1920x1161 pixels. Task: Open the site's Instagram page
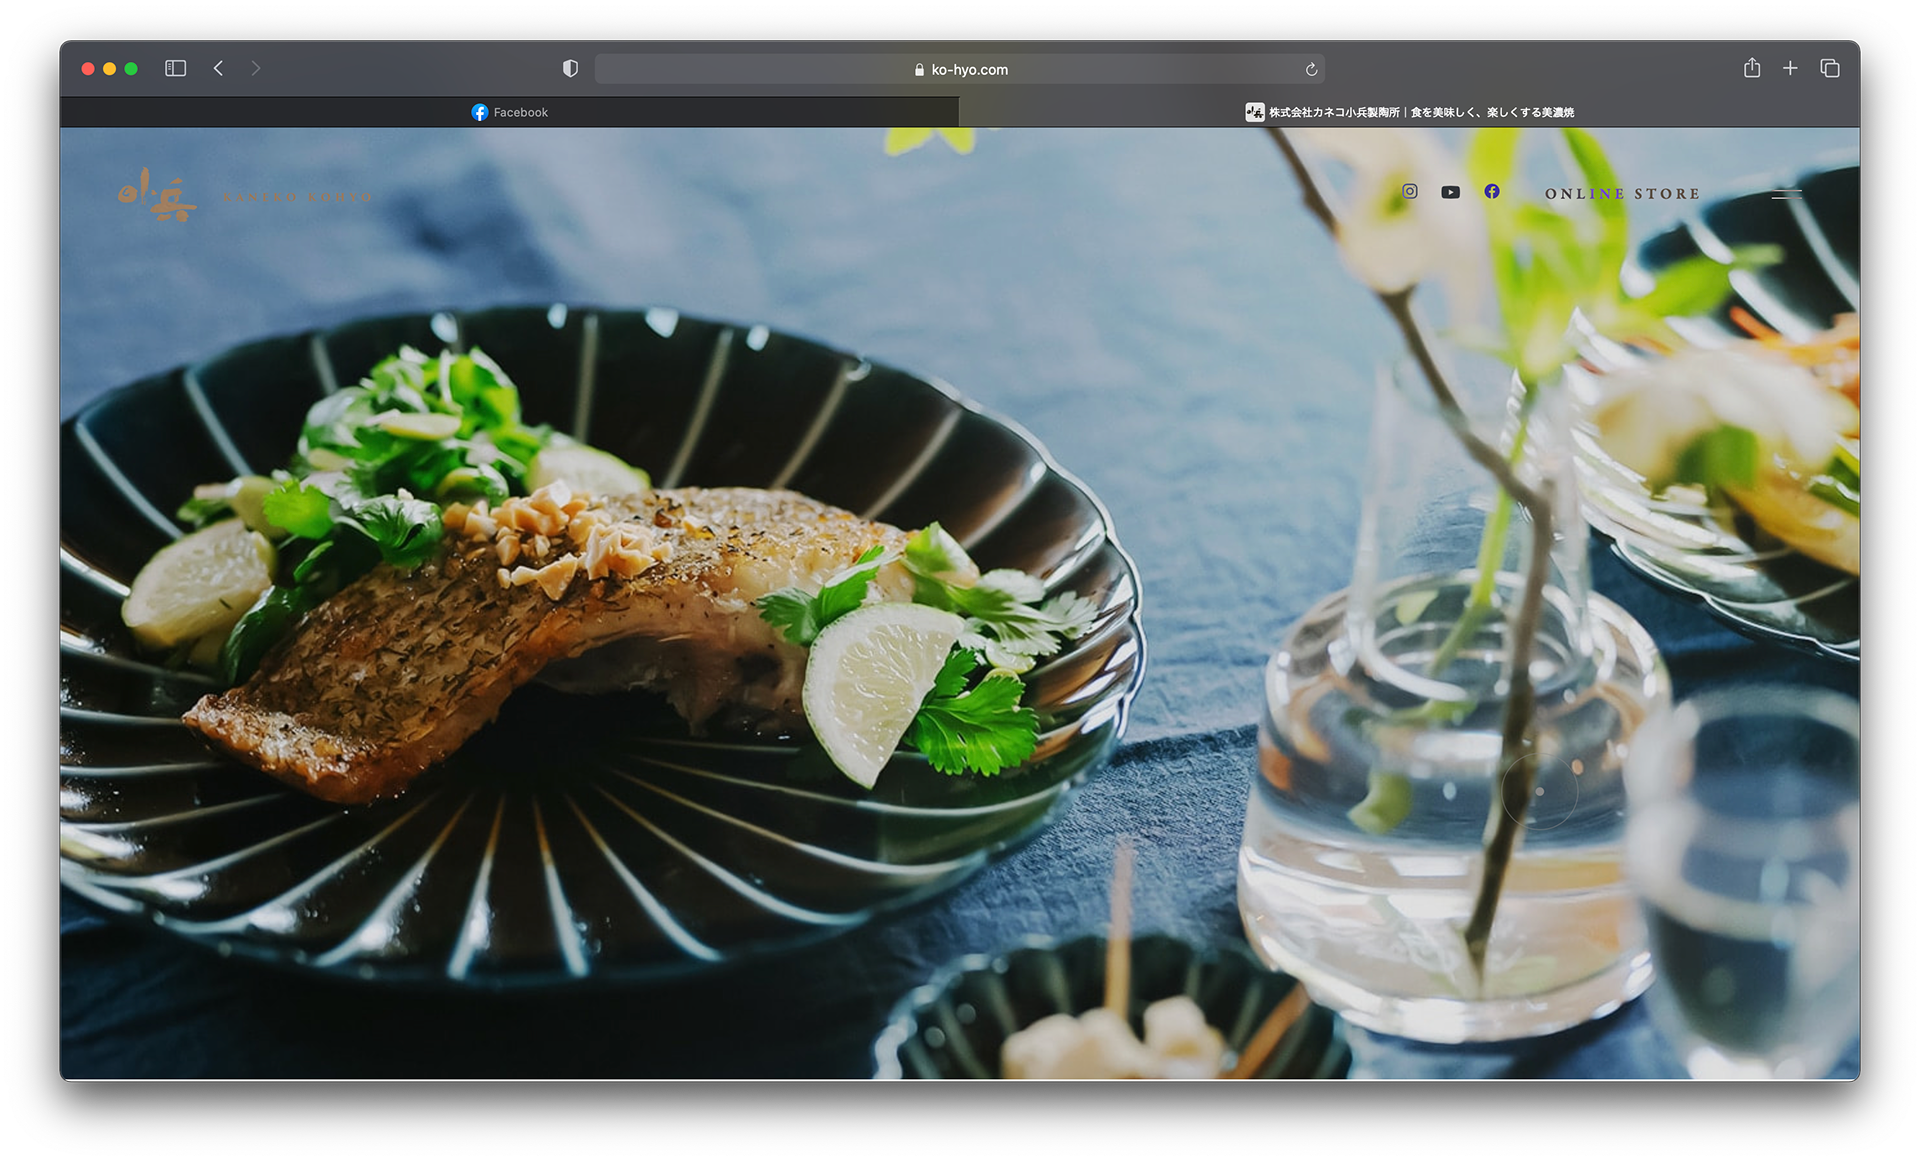(x=1409, y=191)
